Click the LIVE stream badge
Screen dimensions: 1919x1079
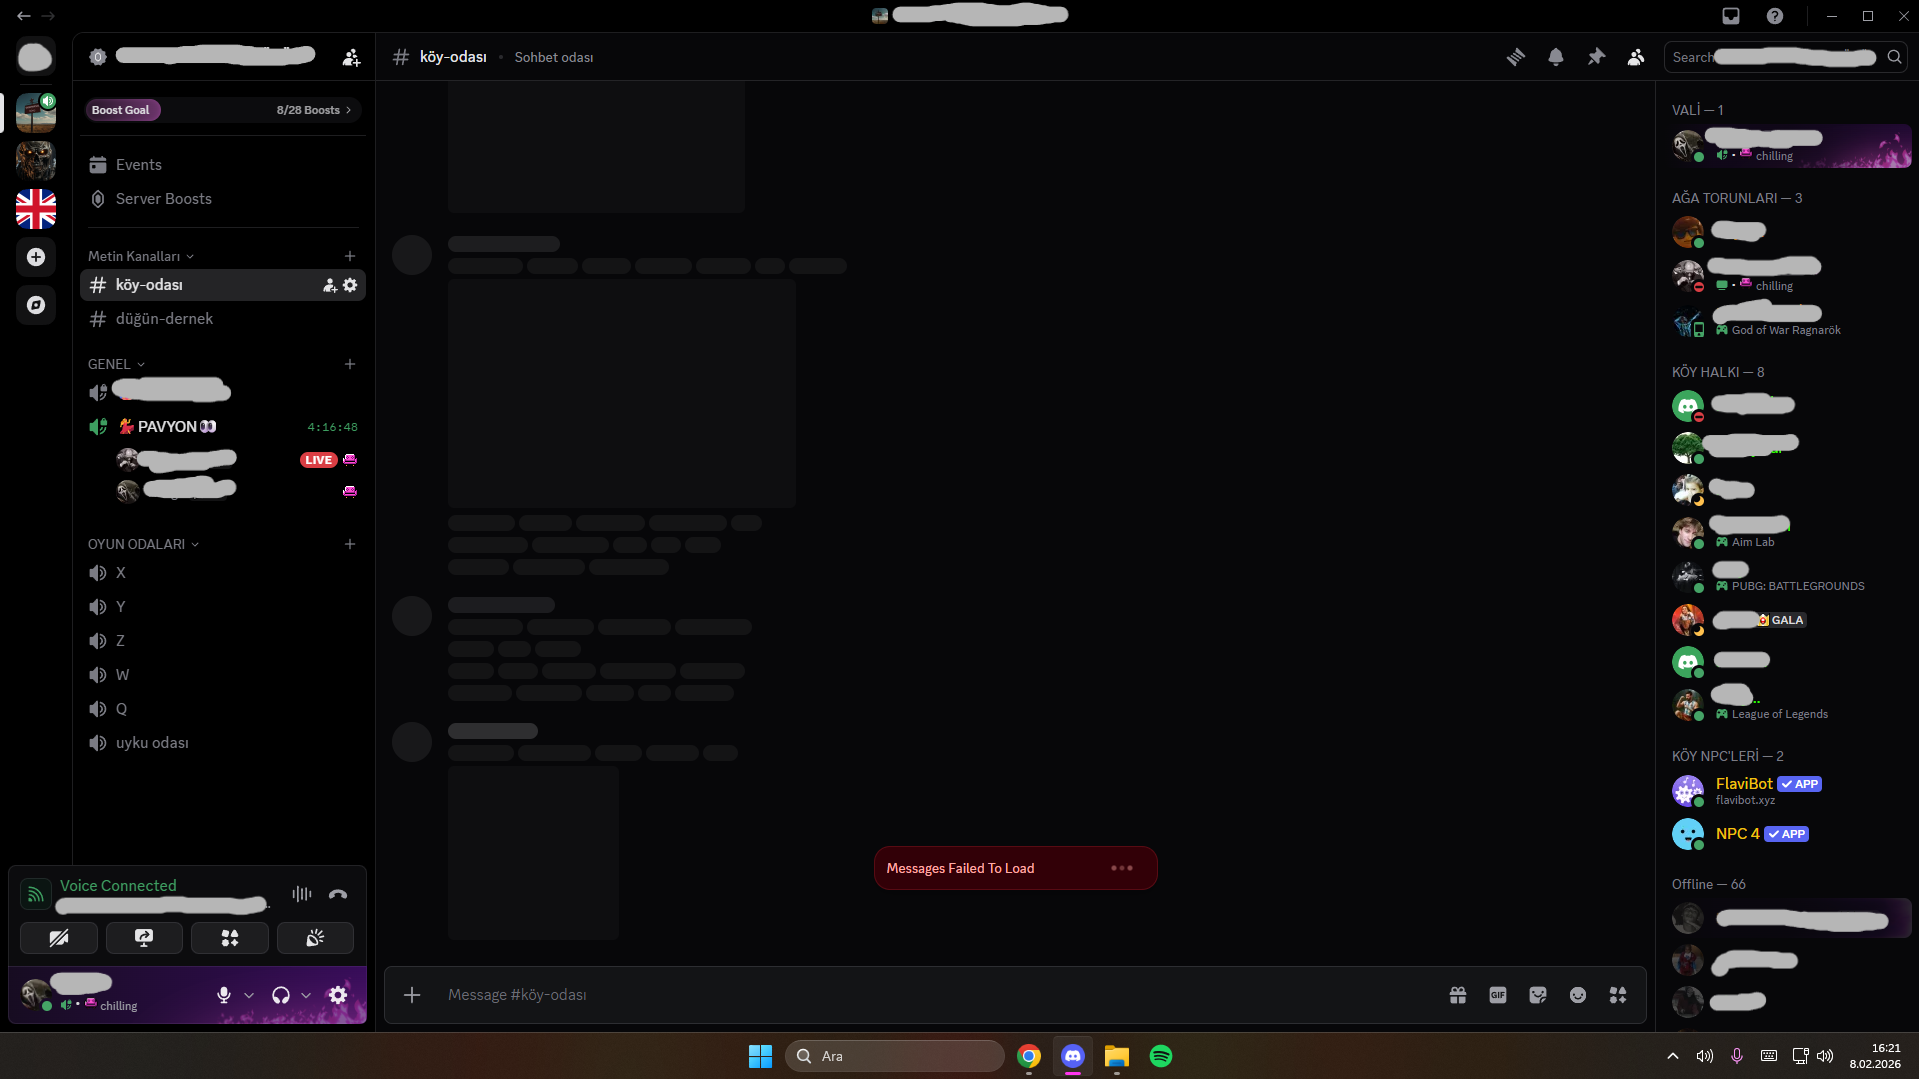click(x=318, y=460)
